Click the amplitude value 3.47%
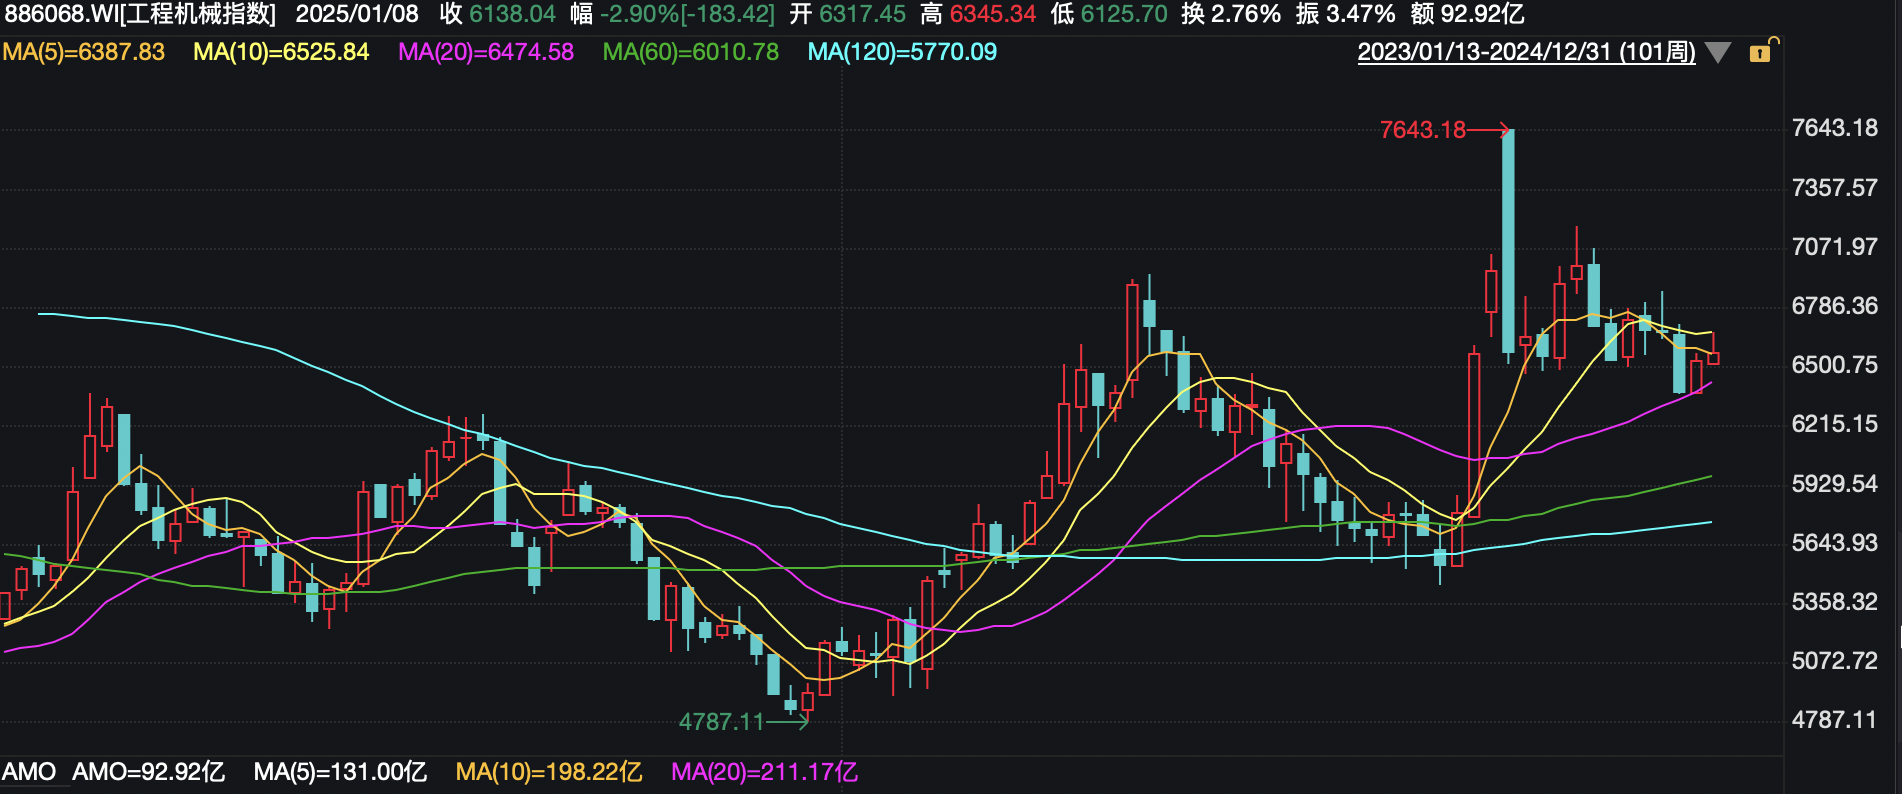Viewport: 1902px width, 794px height. [1360, 14]
